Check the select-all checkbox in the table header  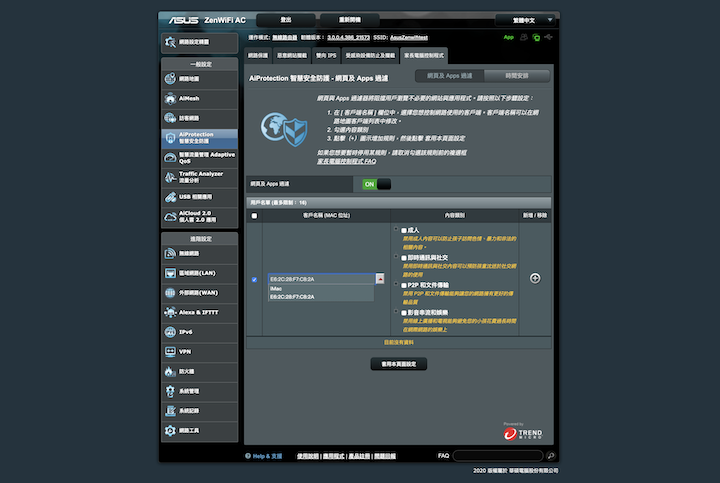254,215
